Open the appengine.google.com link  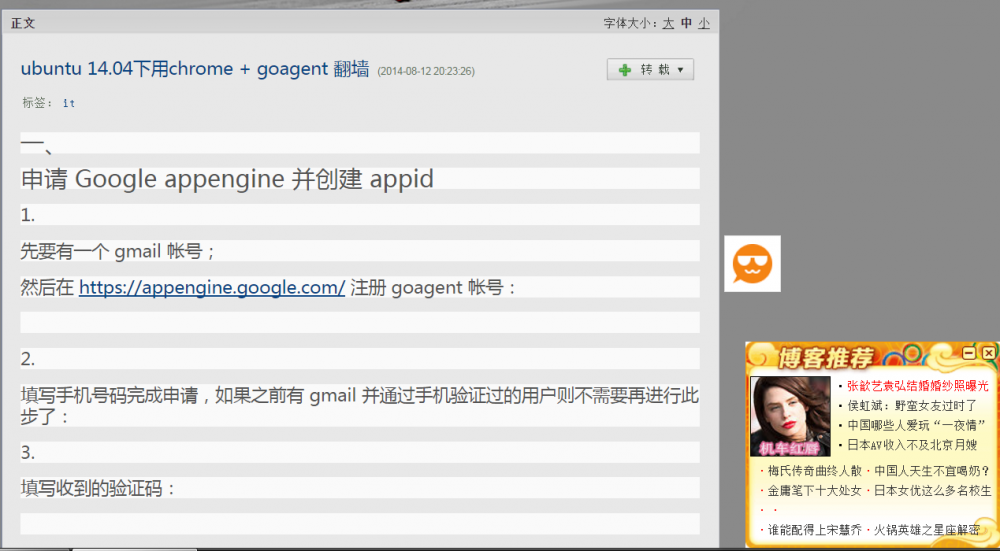point(212,287)
